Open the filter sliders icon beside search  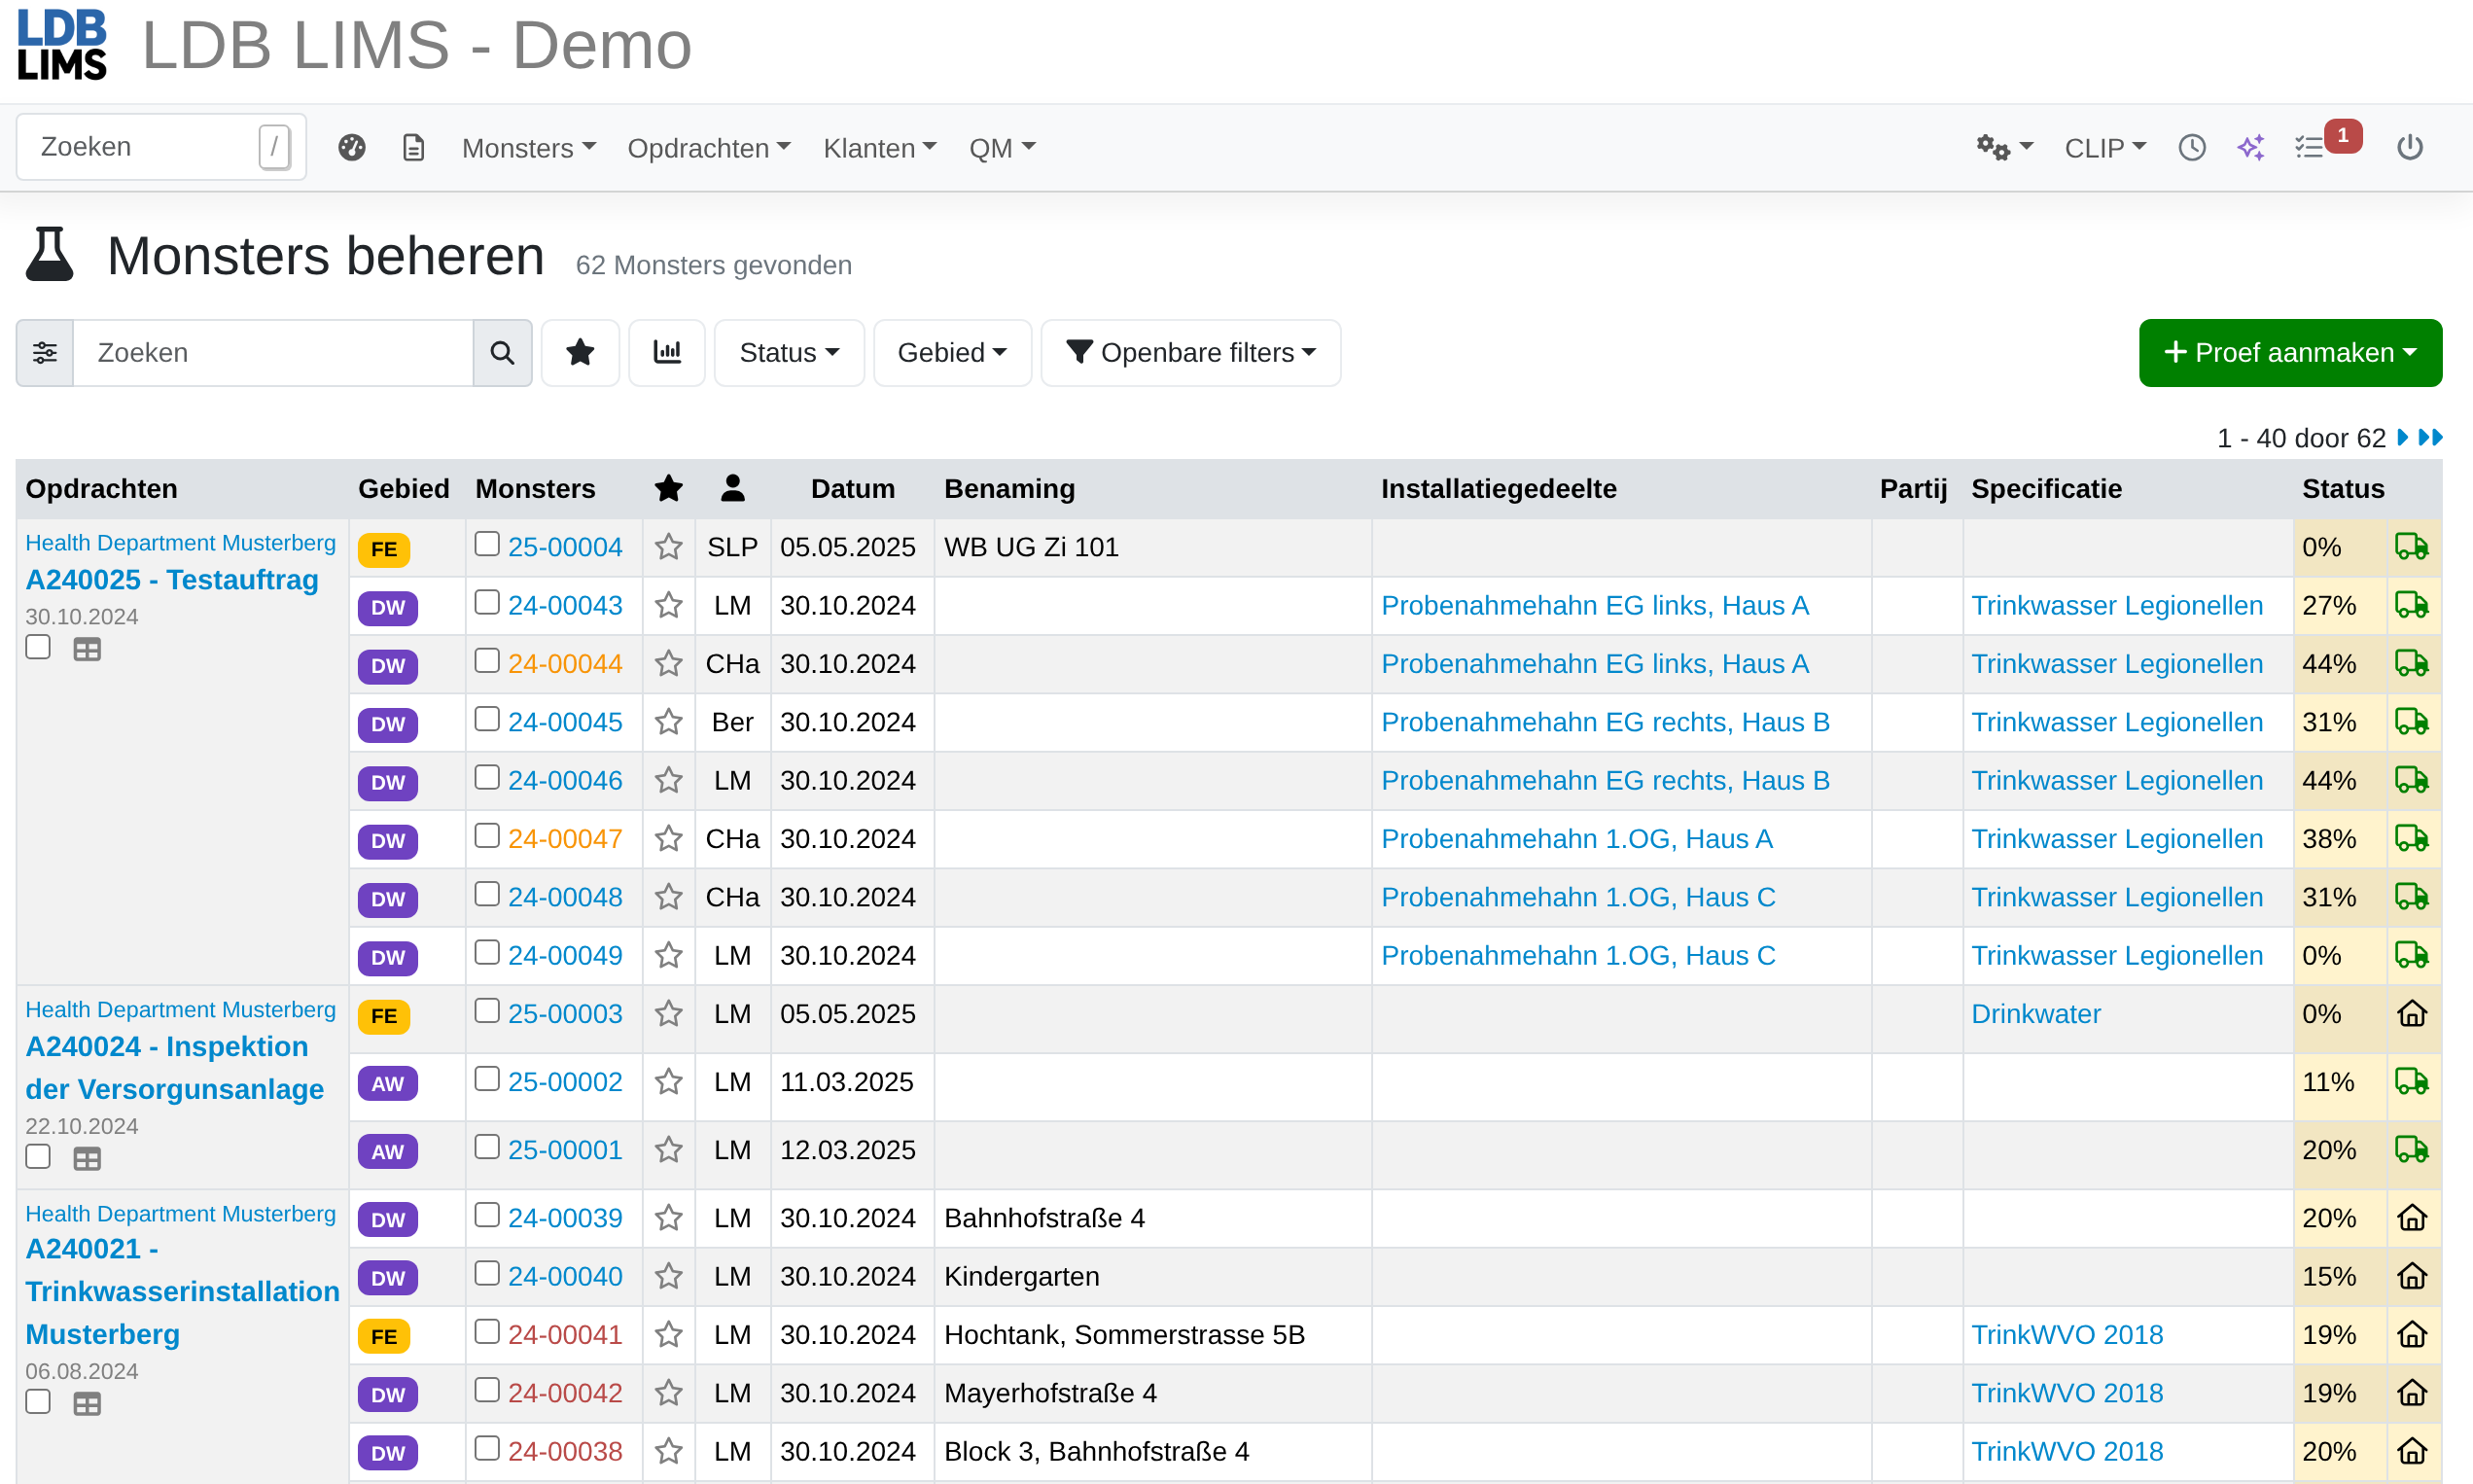click(x=45, y=353)
